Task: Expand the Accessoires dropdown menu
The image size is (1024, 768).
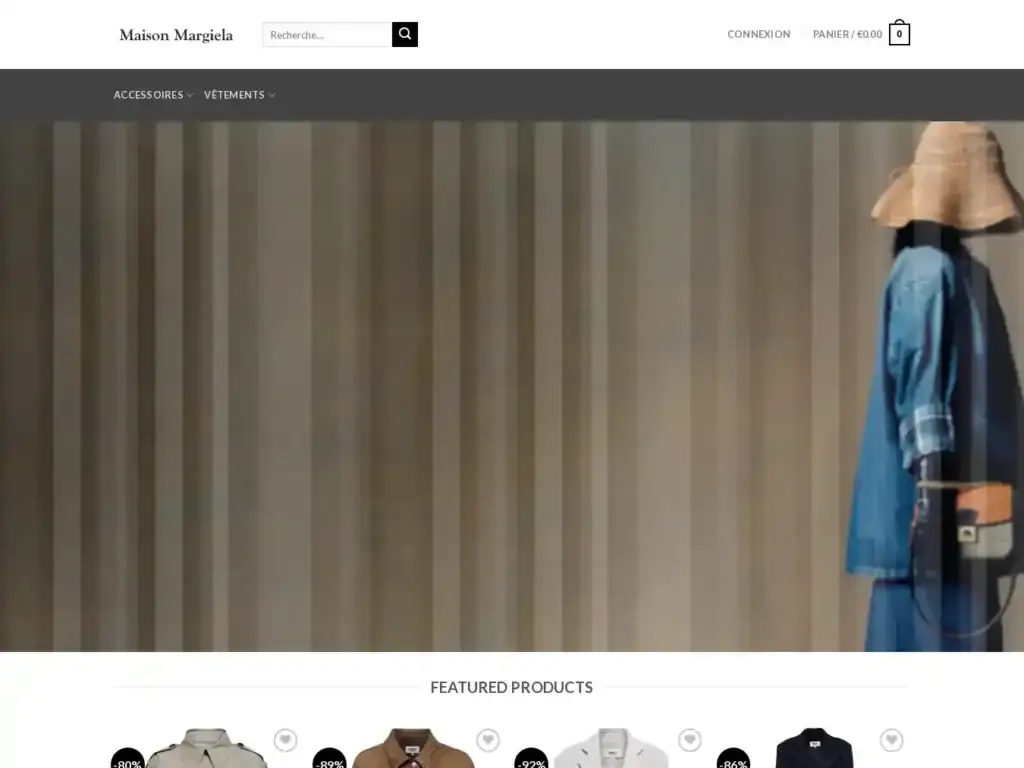Action: [153, 95]
